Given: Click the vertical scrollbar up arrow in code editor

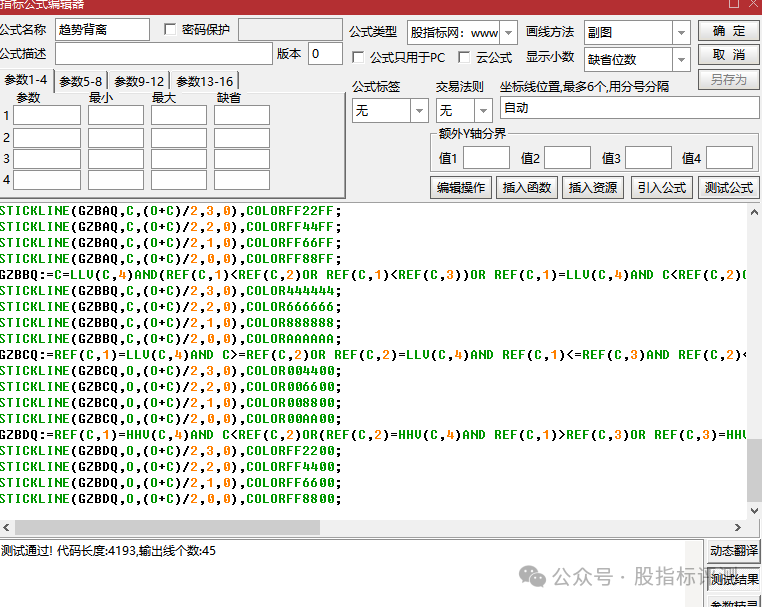Looking at the screenshot, I should coord(754,212).
